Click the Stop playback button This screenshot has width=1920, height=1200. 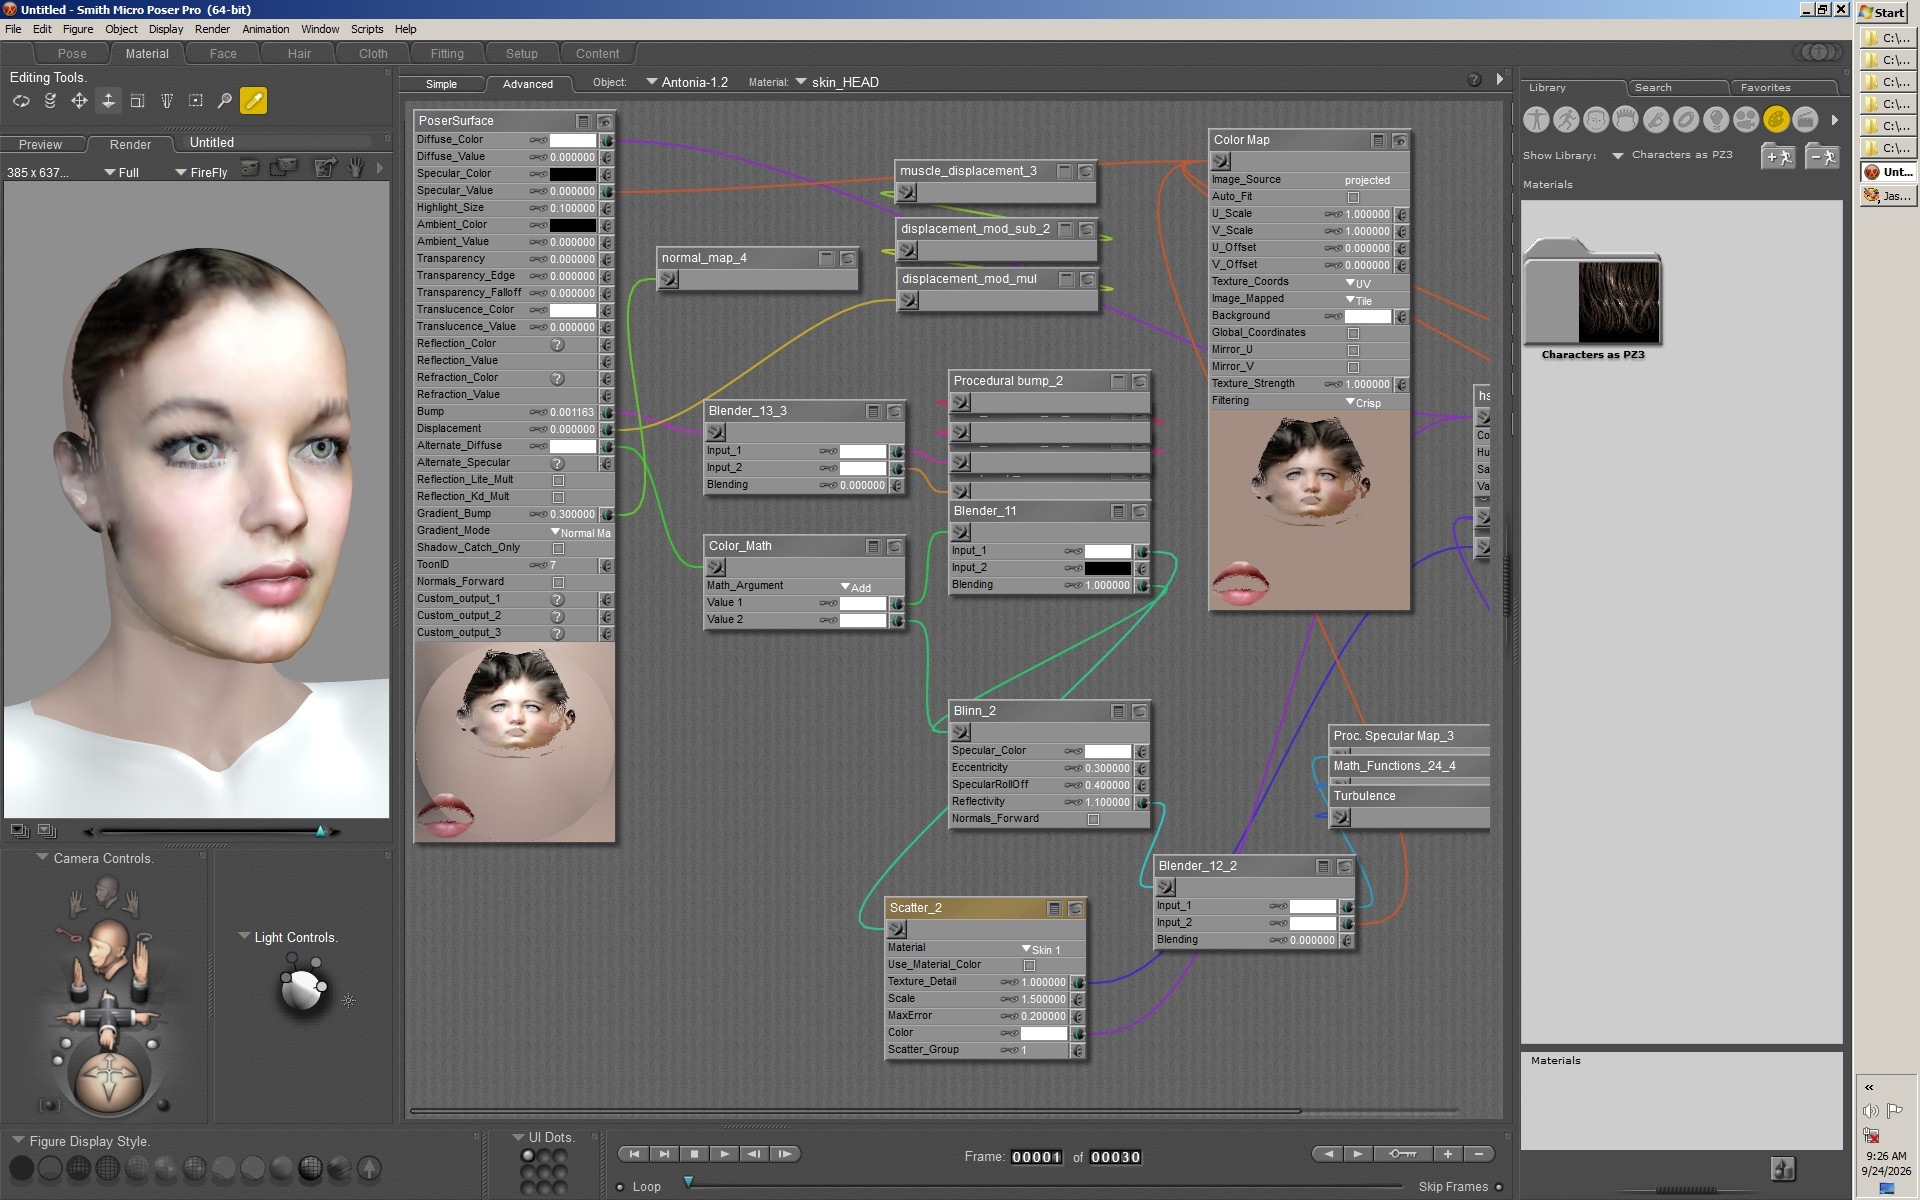pyautogui.click(x=694, y=1154)
